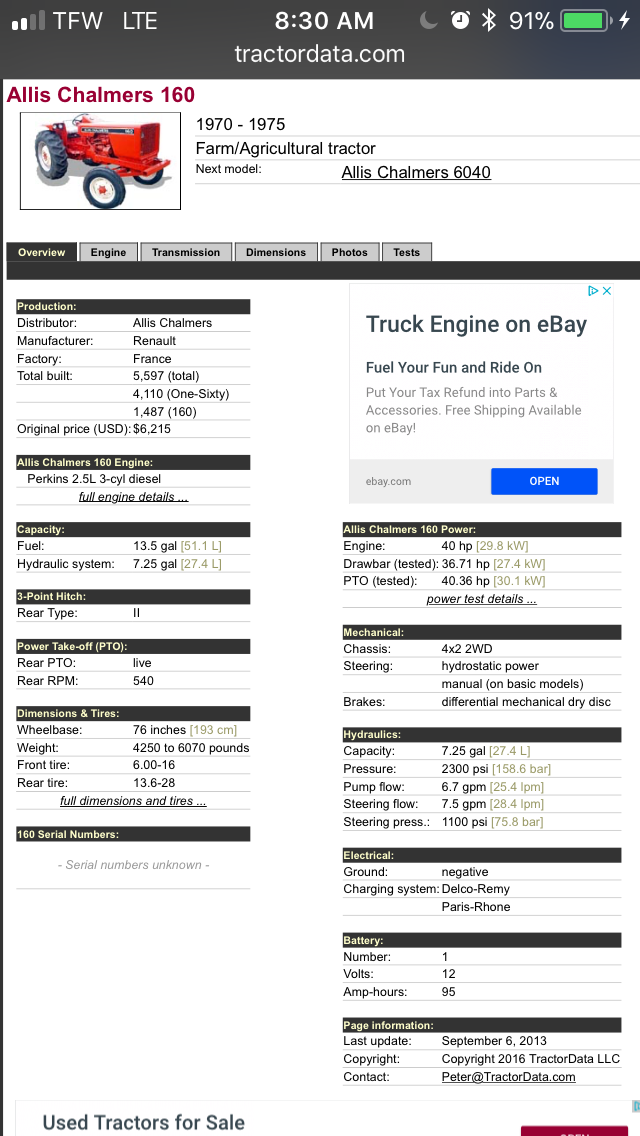Open the Allis Chalmers 6040 link

[416, 172]
